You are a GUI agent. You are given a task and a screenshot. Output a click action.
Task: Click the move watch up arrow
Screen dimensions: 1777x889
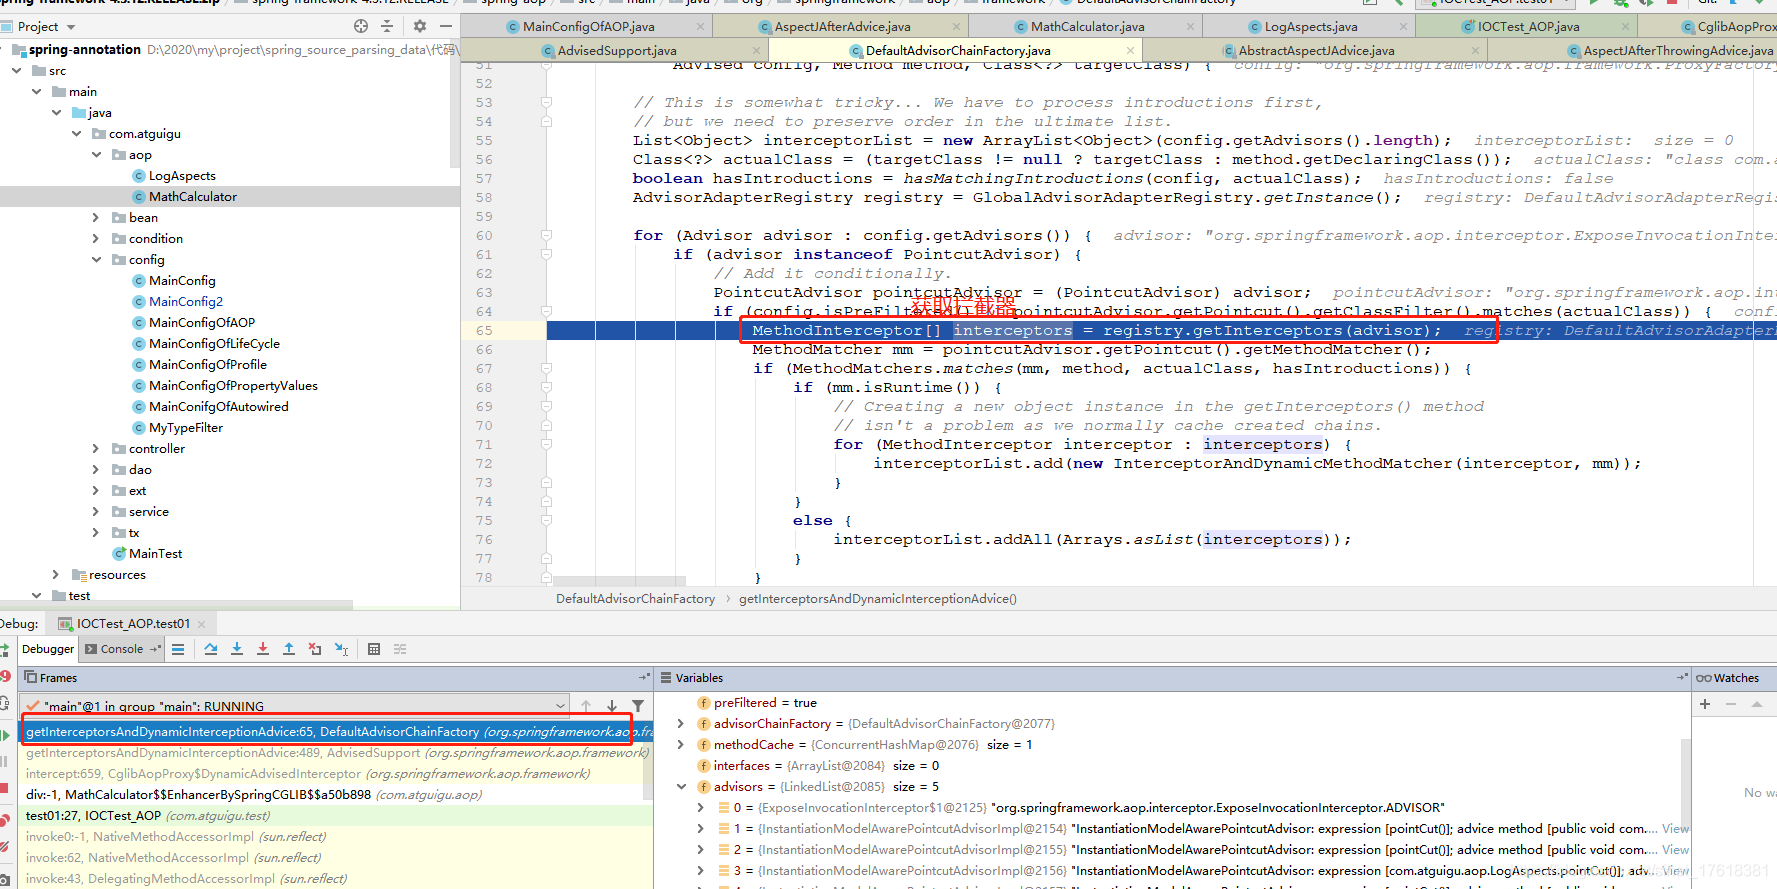click(x=1757, y=704)
